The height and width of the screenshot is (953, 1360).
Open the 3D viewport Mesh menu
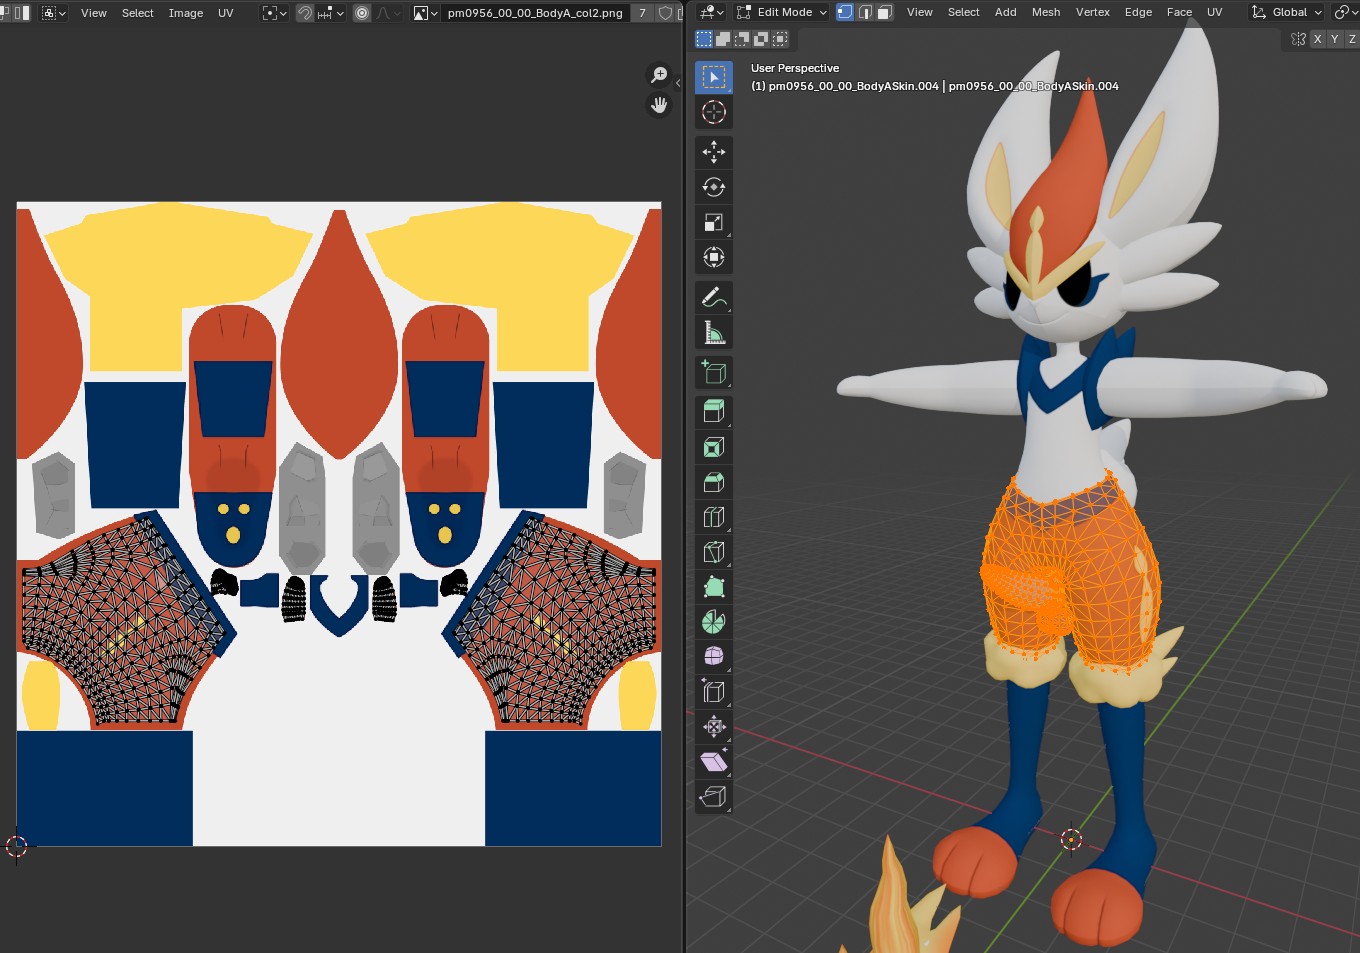pos(1046,12)
